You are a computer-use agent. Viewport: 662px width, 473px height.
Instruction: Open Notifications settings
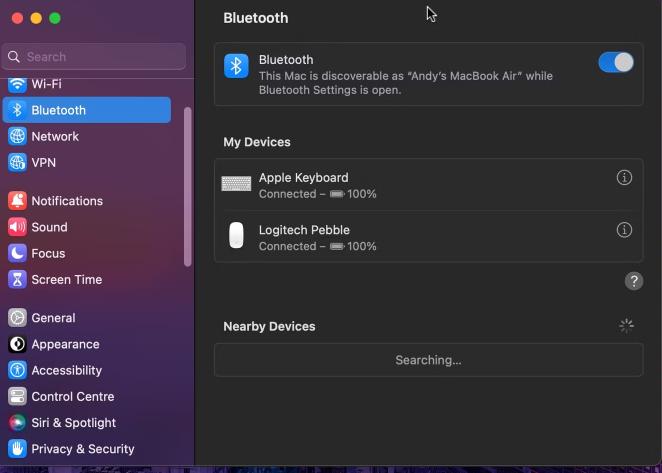[87, 201]
